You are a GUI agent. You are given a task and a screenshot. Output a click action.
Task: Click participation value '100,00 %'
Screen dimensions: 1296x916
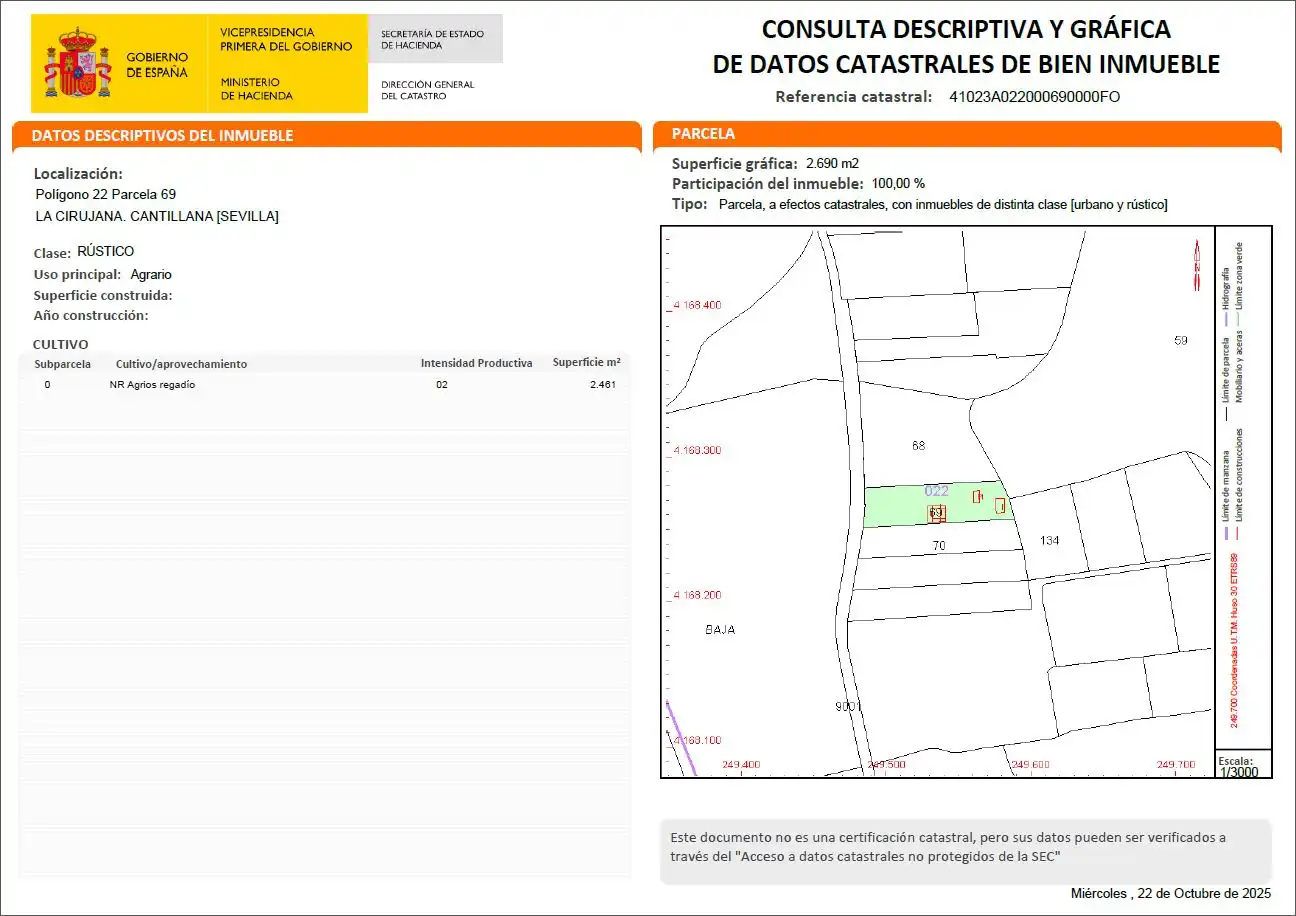pos(898,184)
